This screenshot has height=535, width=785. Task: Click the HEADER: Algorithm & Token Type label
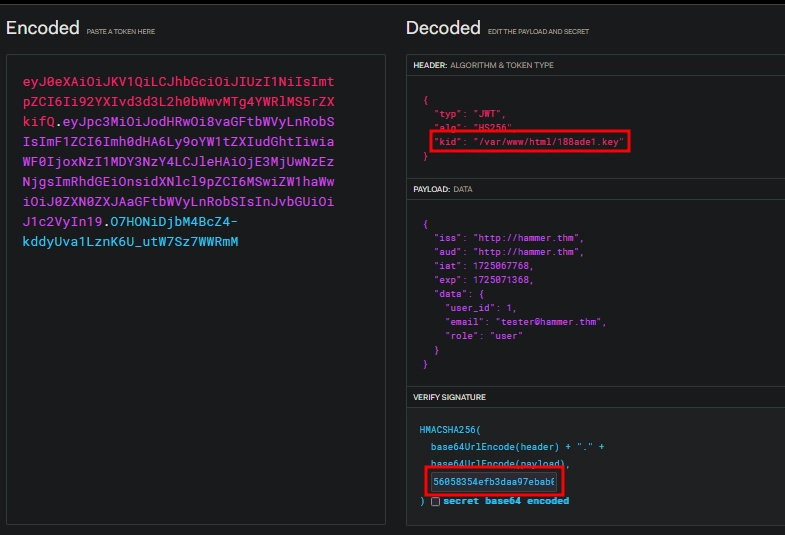[x=483, y=65]
